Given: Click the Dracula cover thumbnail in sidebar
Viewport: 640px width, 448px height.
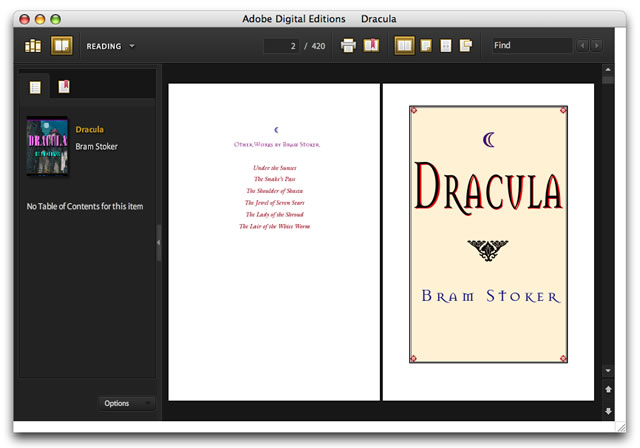Looking at the screenshot, I should click(47, 146).
